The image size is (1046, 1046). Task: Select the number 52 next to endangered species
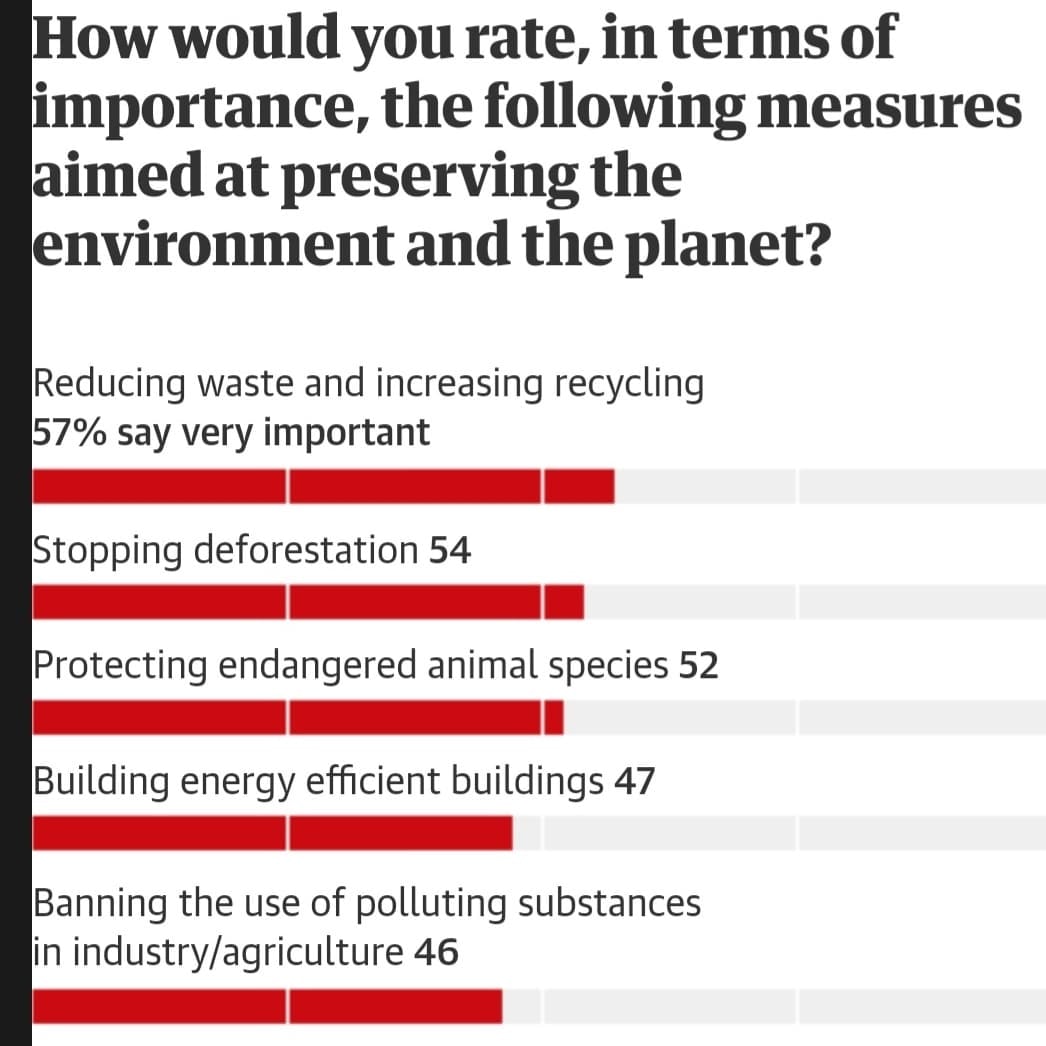tap(699, 666)
